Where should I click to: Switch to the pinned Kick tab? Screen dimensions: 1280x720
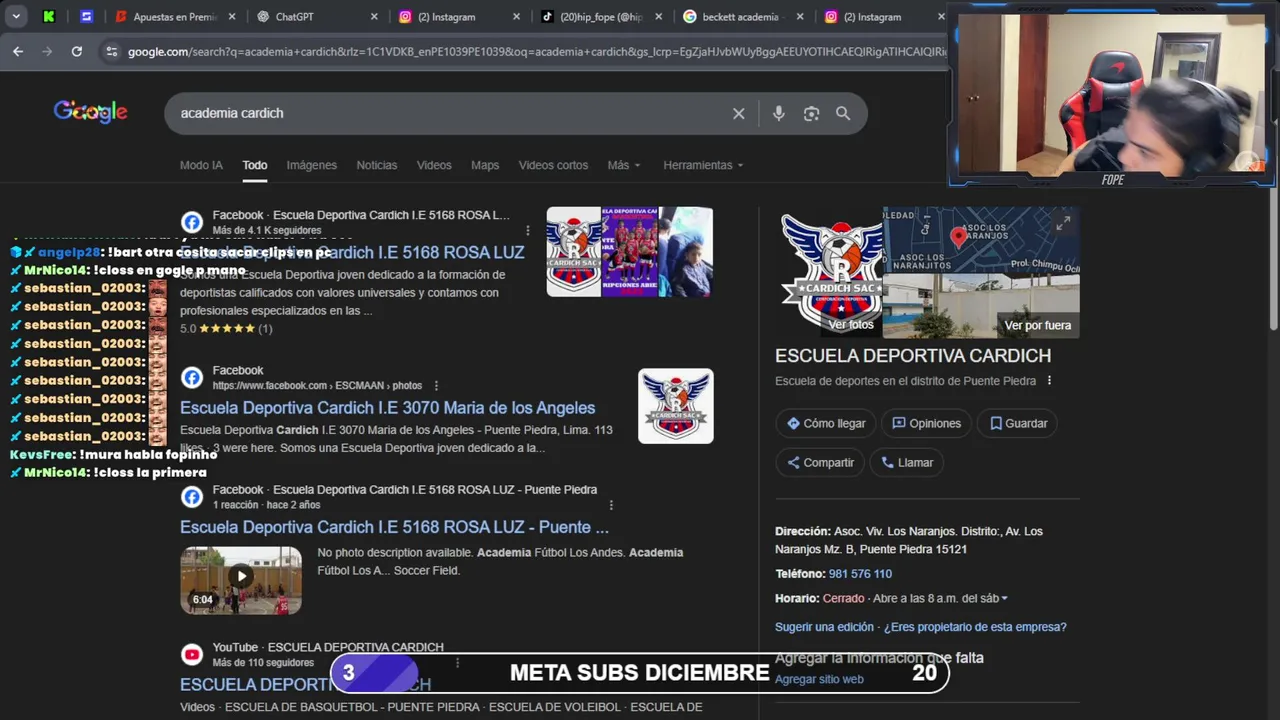click(49, 16)
